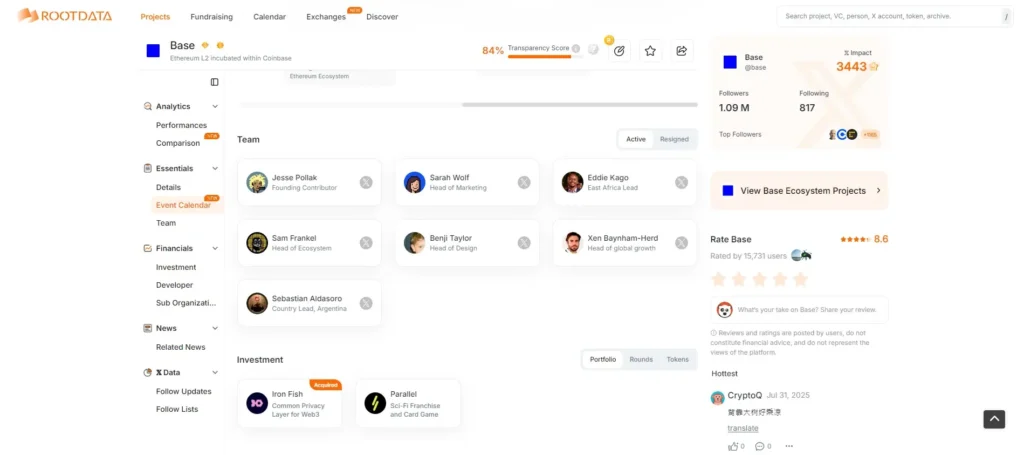The height and width of the screenshot is (455, 1024).
Task: Click View Base Ecosystem Projects button
Action: (799, 191)
